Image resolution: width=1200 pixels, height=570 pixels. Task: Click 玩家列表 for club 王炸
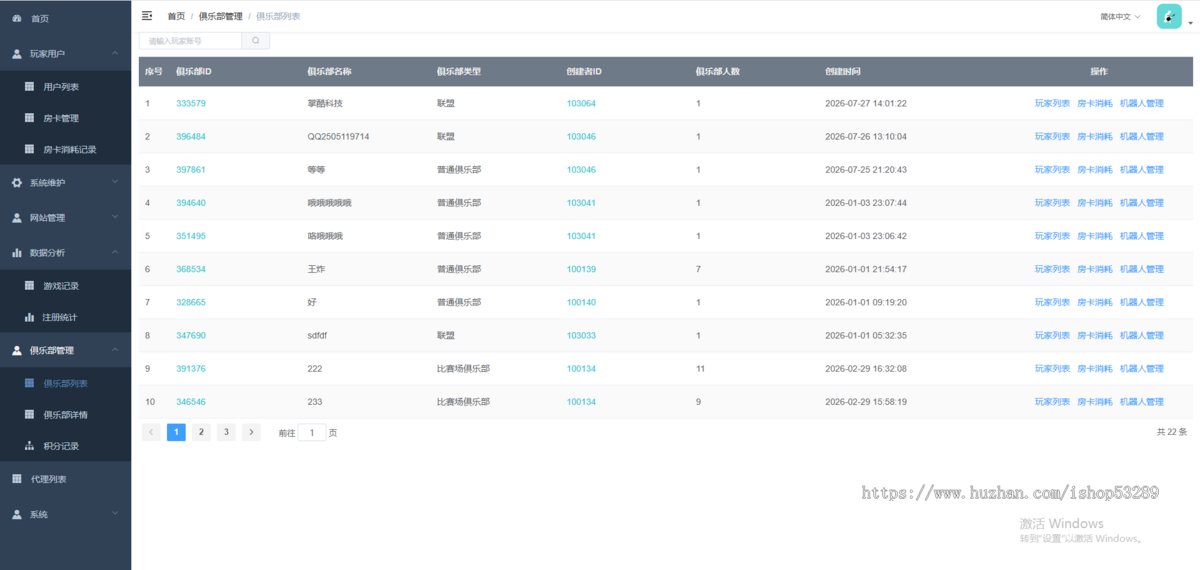click(1052, 269)
